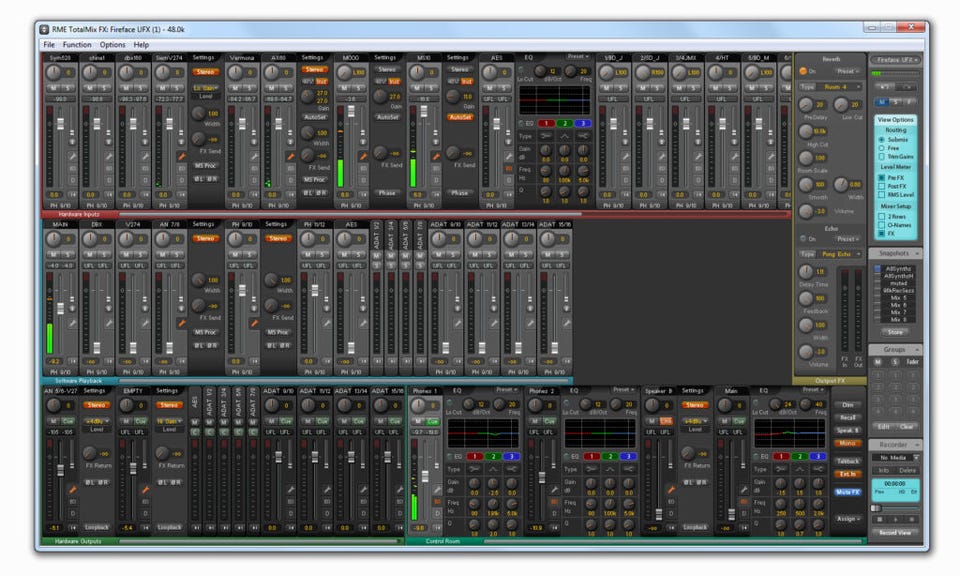The width and height of the screenshot is (960, 576).
Task: Click the Phones 2 wrench icon
Action: pos(553,490)
